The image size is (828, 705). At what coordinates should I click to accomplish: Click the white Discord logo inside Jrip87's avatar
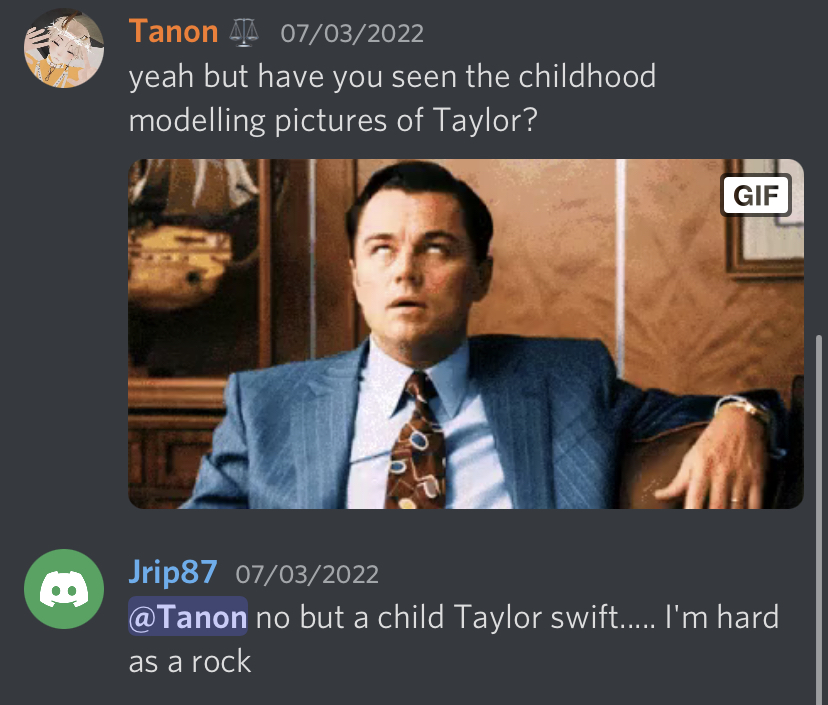tap(64, 589)
